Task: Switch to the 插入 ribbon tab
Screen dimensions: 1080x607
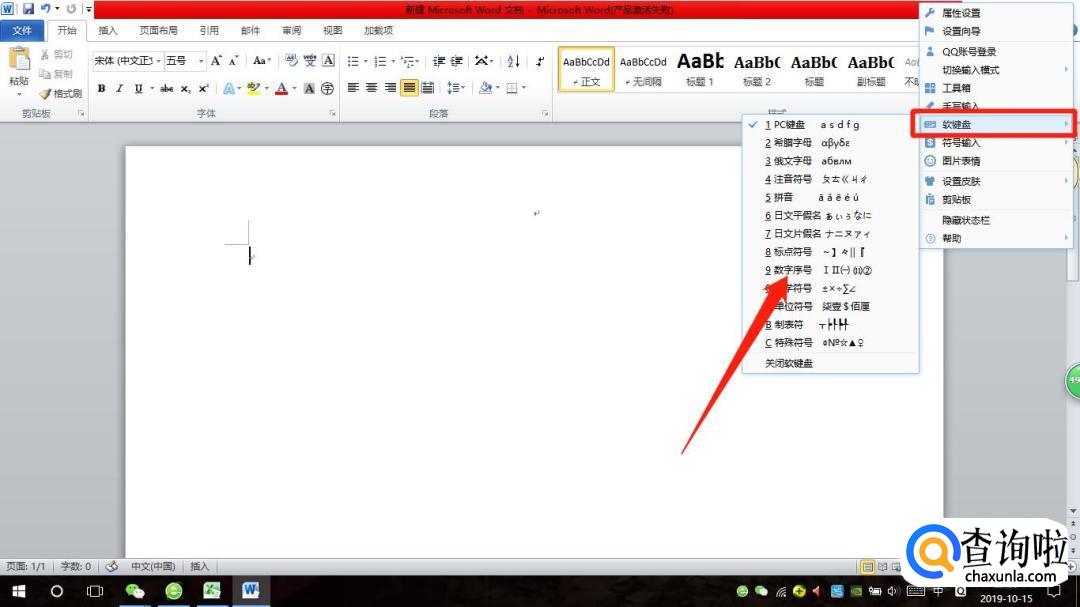Action: (107, 30)
